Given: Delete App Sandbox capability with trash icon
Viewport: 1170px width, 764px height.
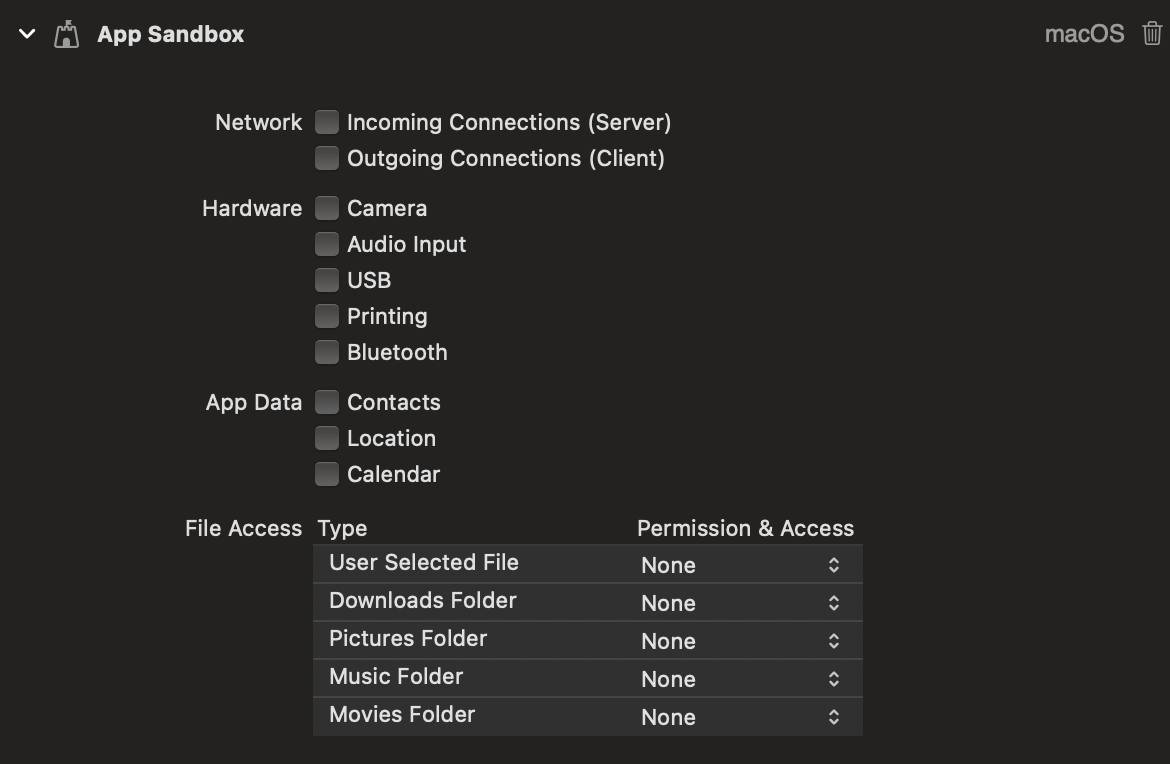Looking at the screenshot, I should point(1152,34).
